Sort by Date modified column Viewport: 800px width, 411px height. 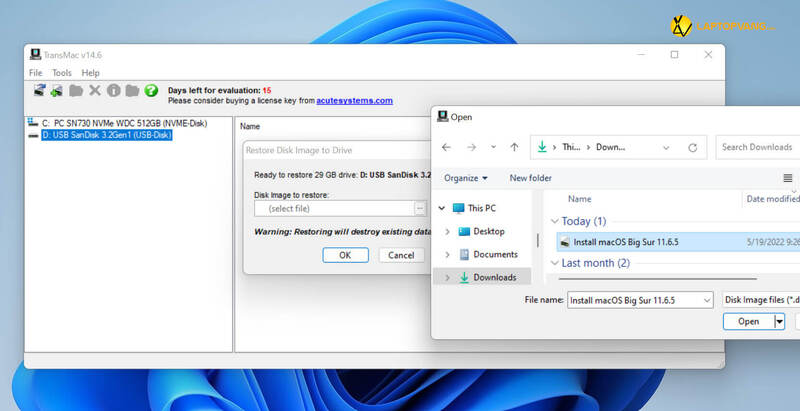(x=772, y=199)
